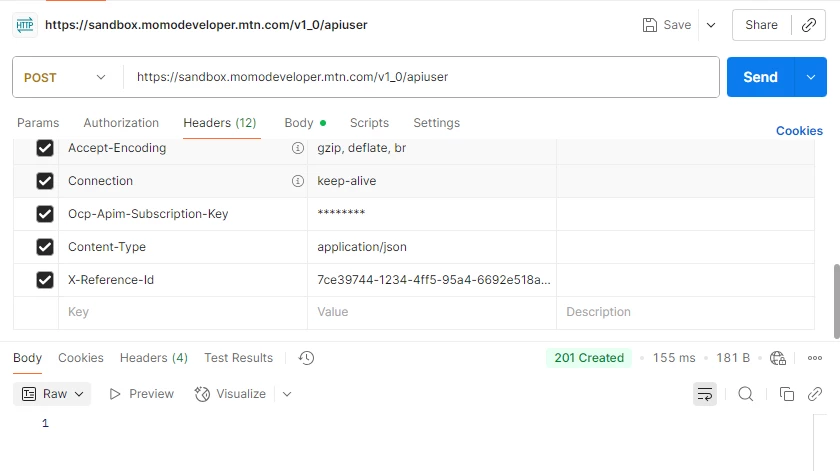Open response history clock icon

pos(306,358)
